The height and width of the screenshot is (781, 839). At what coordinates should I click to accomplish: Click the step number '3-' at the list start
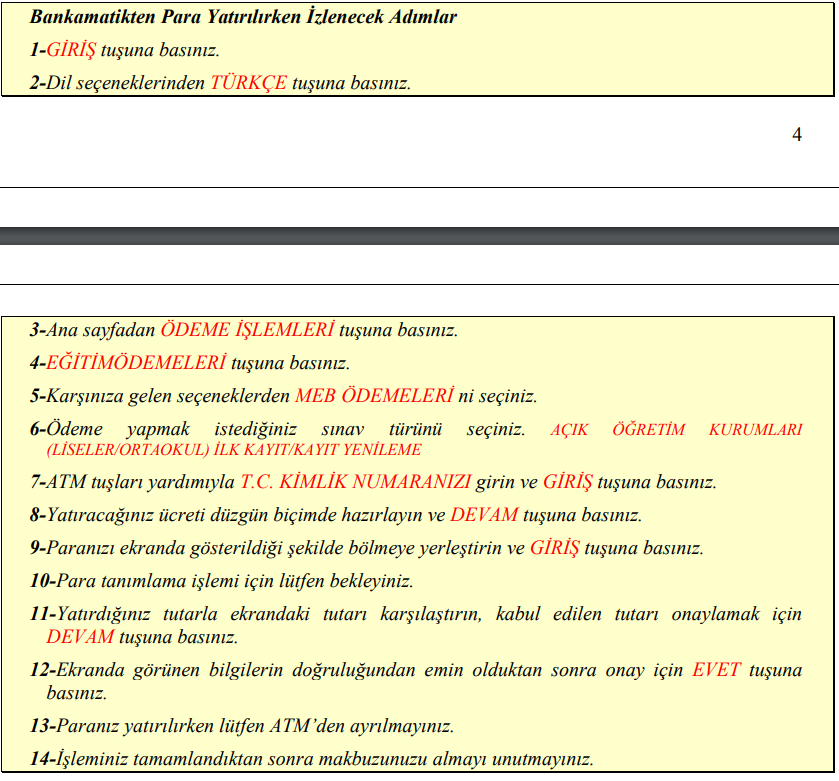38,329
